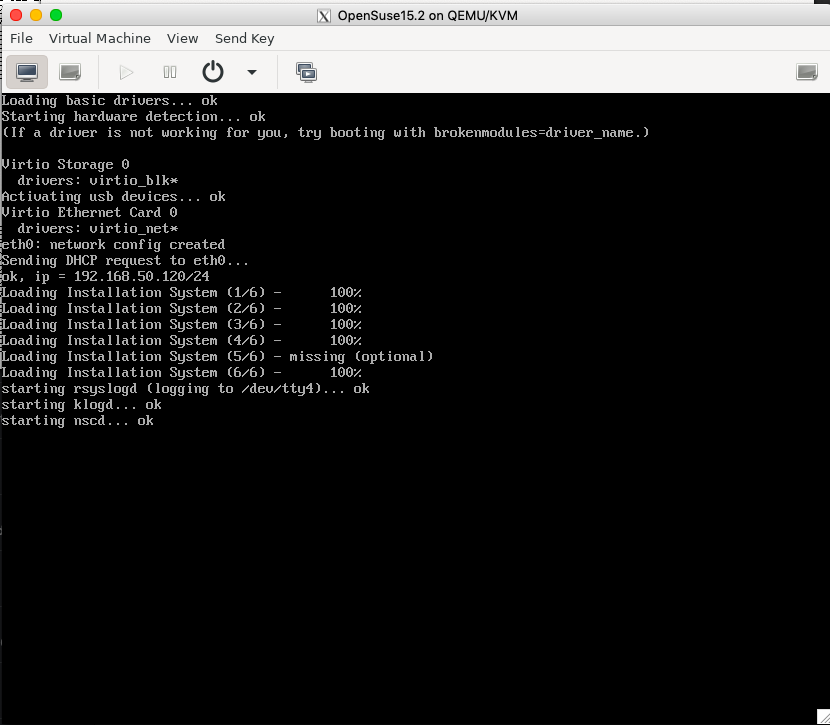This screenshot has width=830, height=725.
Task: Click 'Loading Installation System (5/6)' missing line
Action: (217, 357)
